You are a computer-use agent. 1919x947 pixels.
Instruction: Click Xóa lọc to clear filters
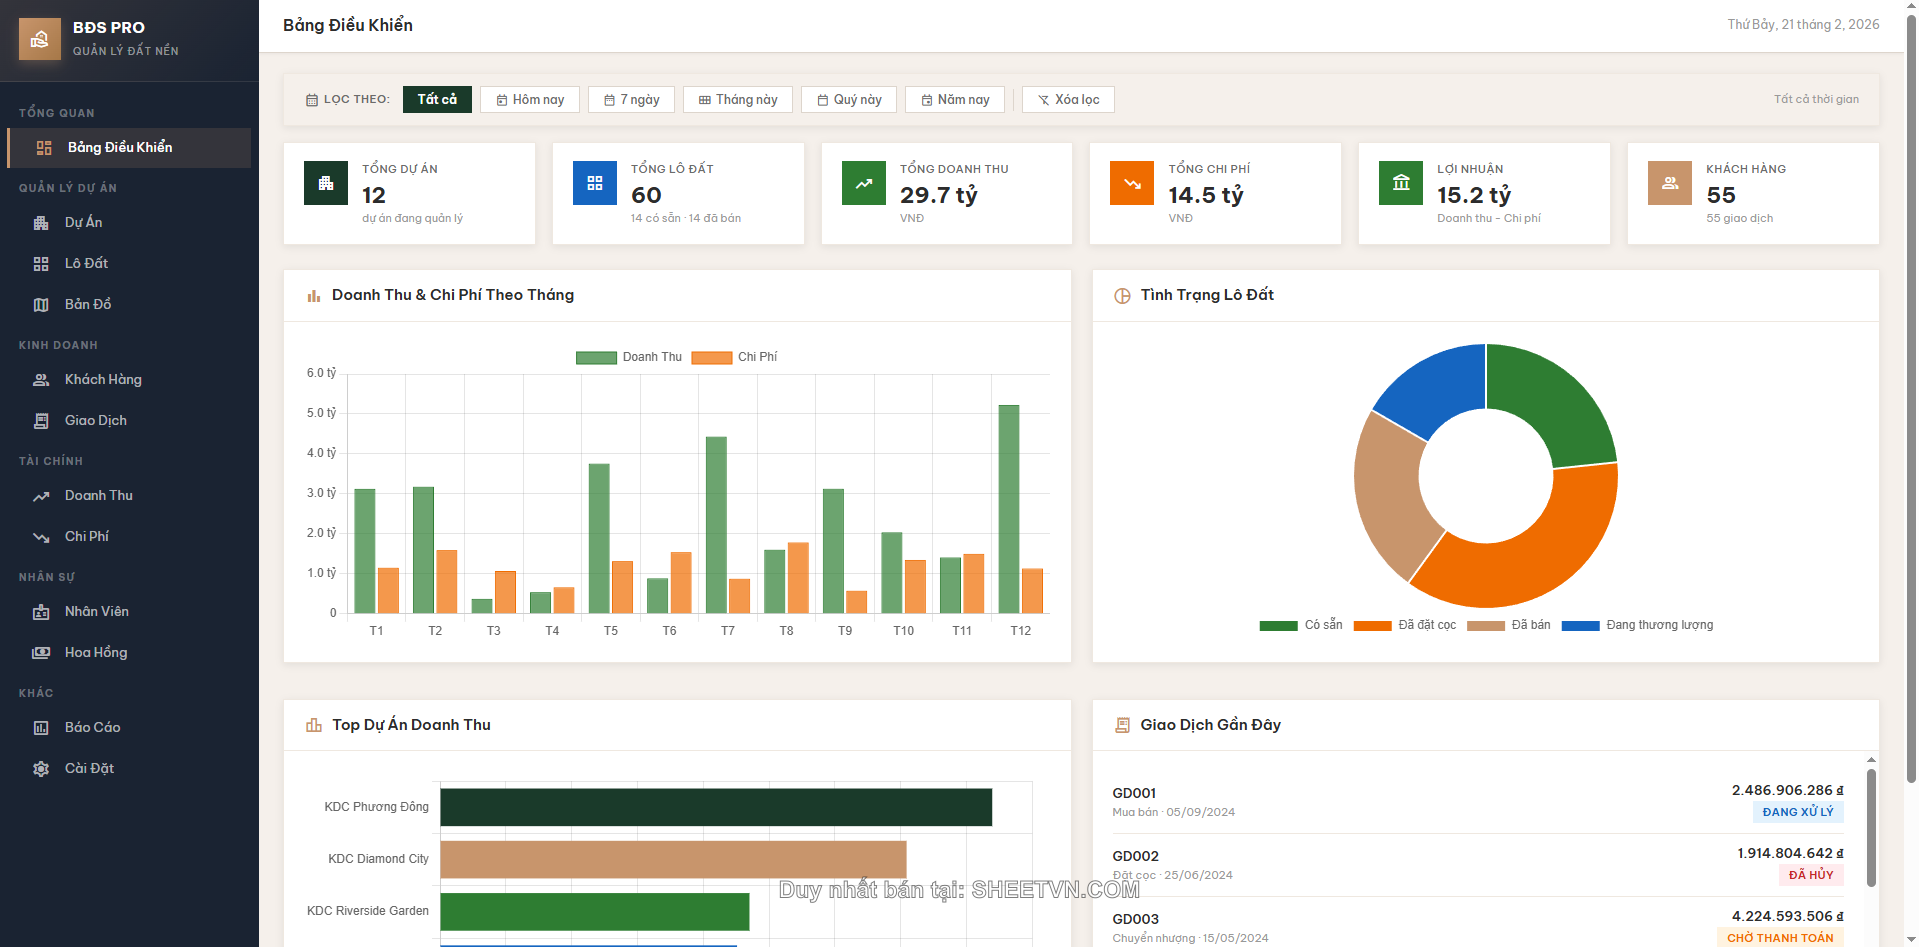pyautogui.click(x=1067, y=99)
